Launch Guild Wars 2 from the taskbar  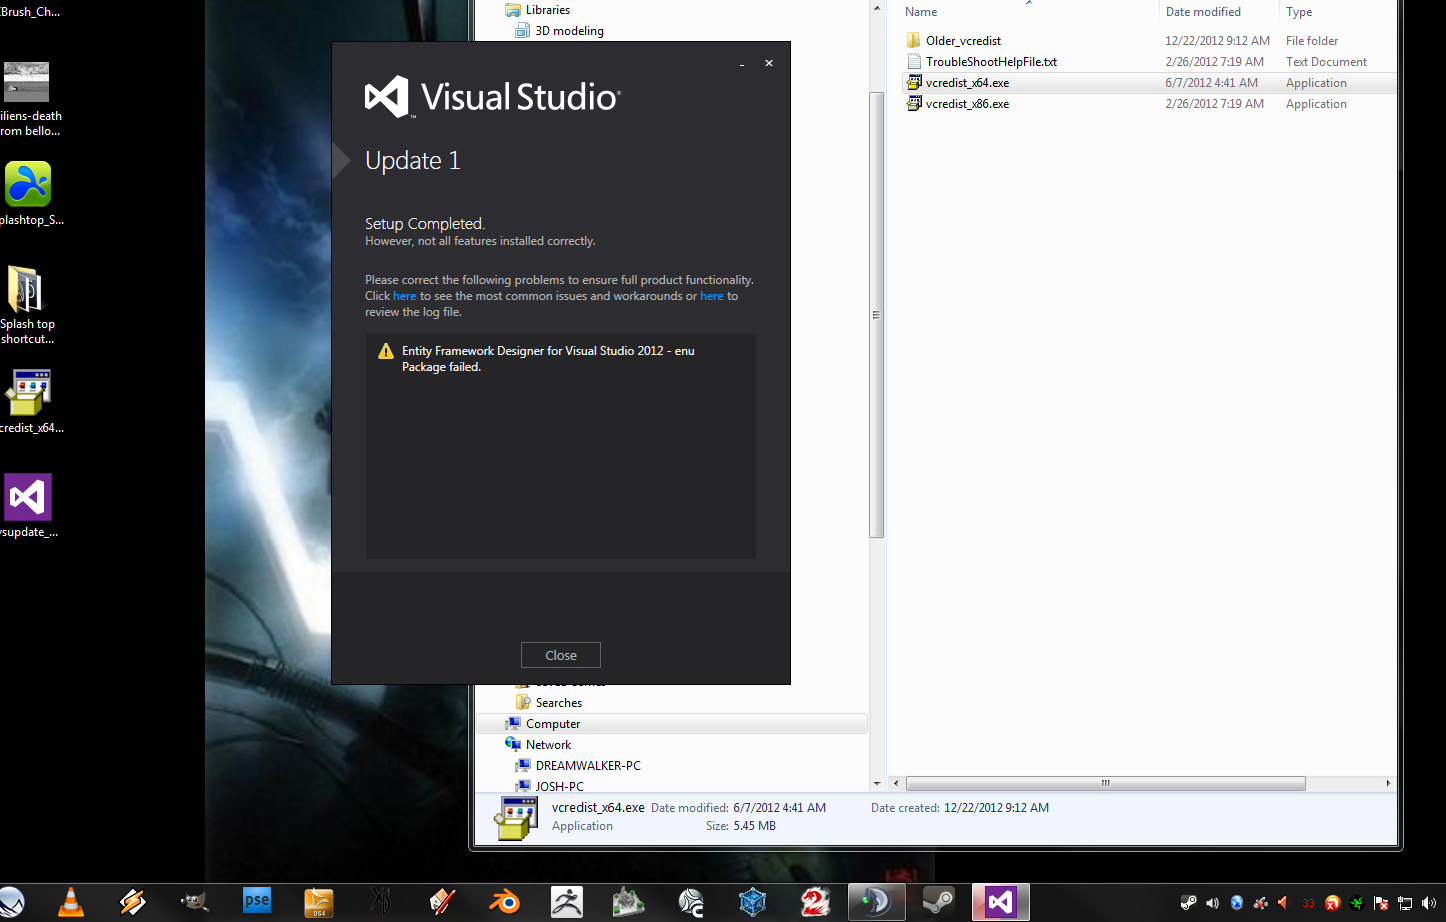(x=815, y=902)
